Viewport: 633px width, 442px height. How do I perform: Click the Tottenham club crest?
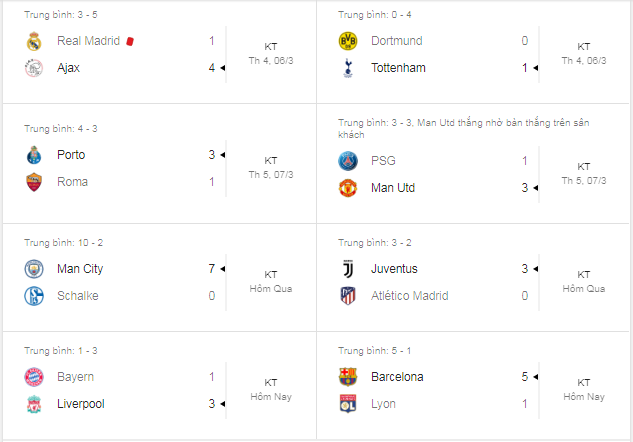(348, 68)
